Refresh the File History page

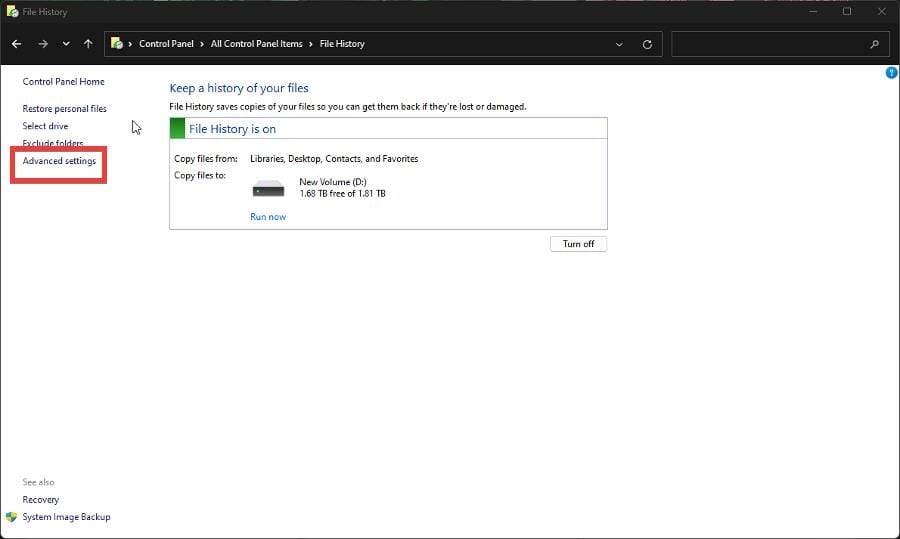[x=647, y=44]
